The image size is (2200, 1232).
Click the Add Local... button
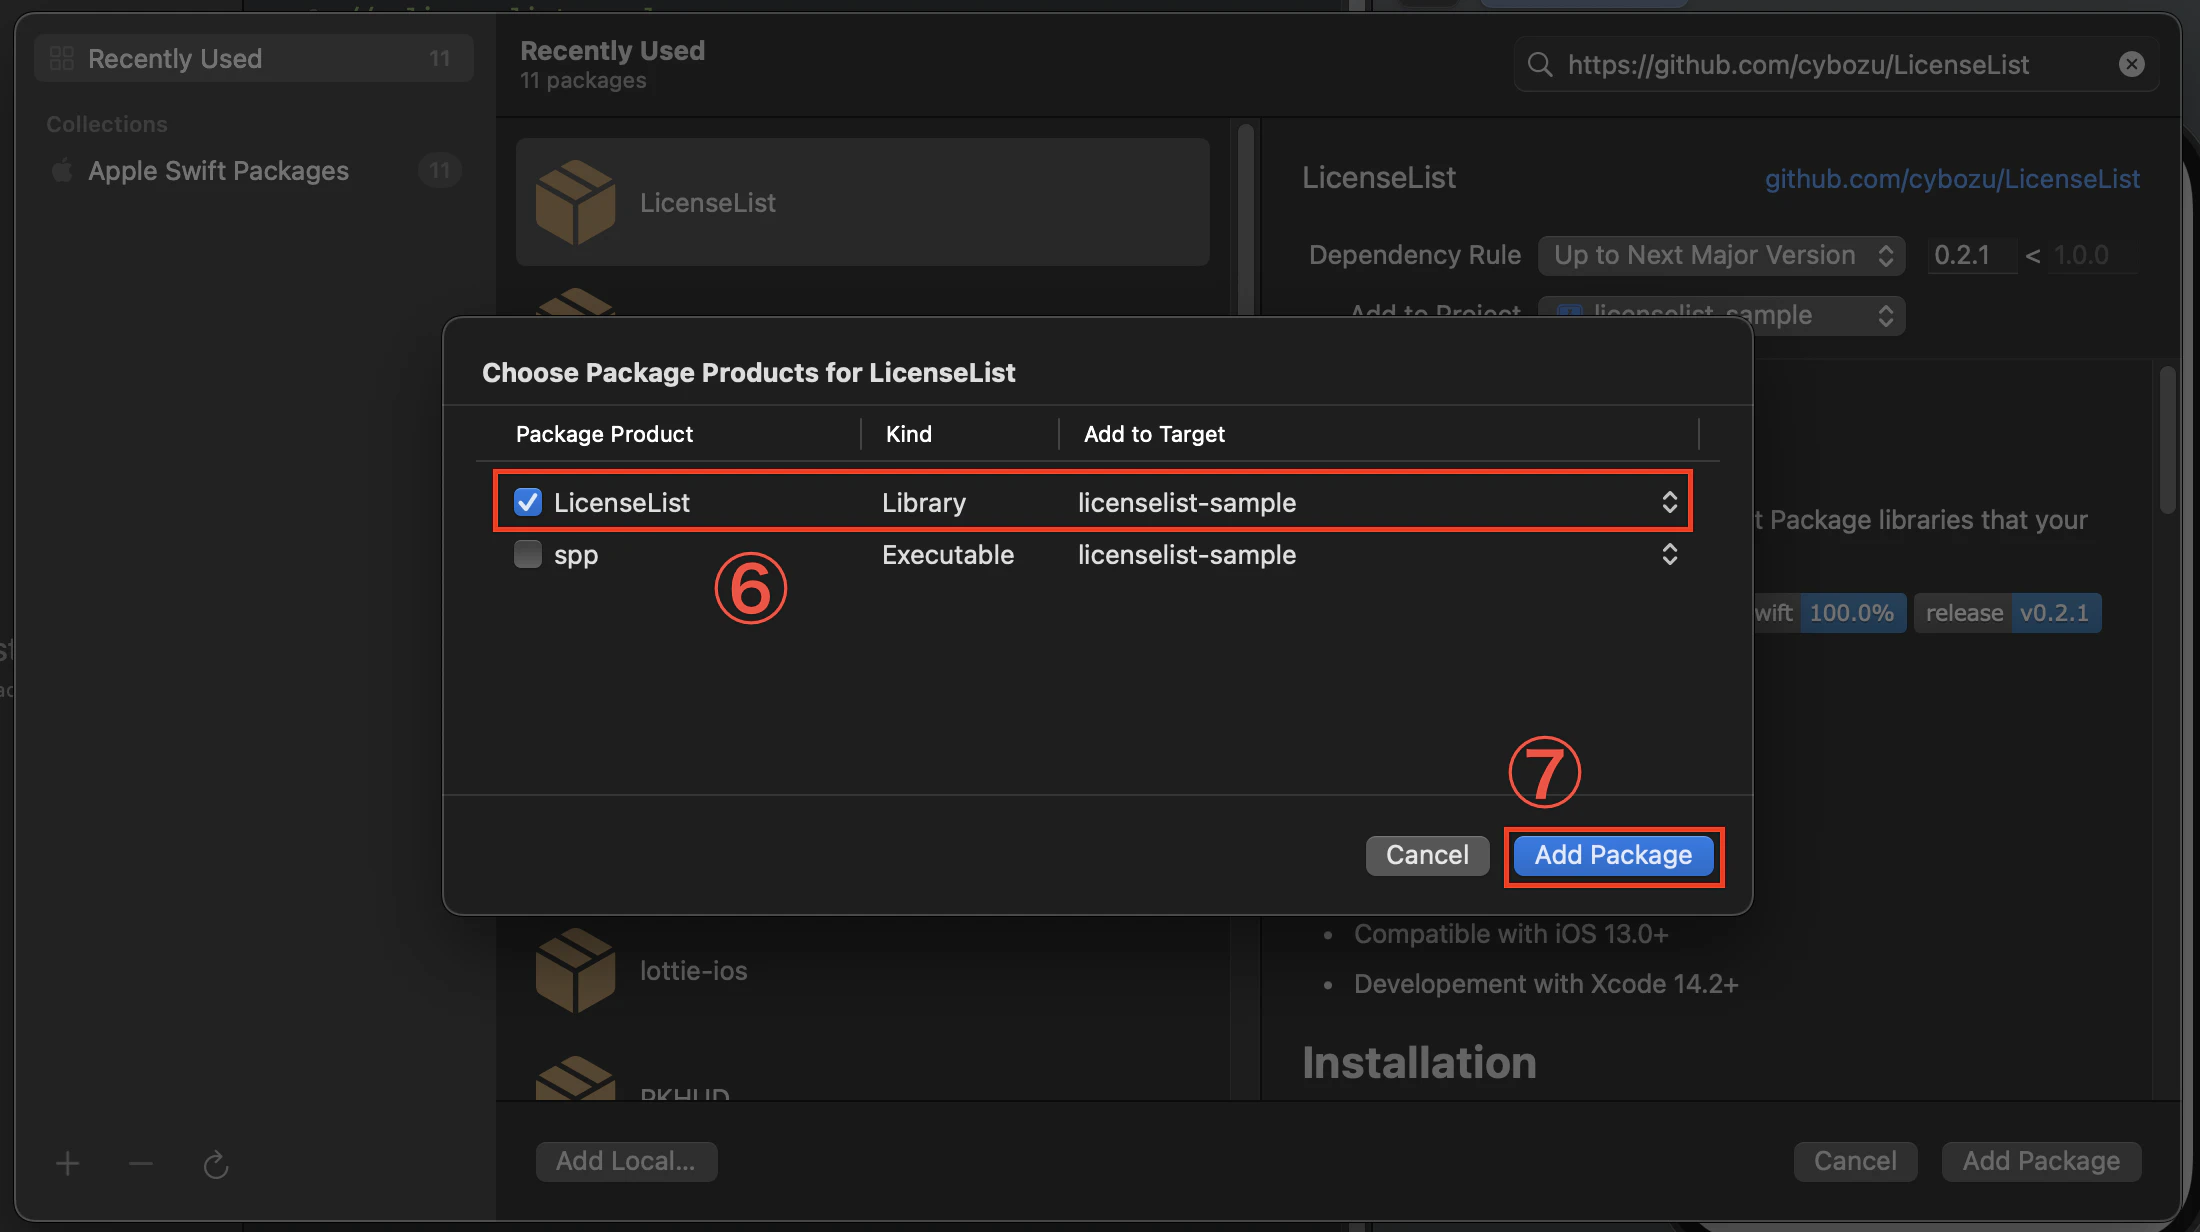pyautogui.click(x=626, y=1161)
